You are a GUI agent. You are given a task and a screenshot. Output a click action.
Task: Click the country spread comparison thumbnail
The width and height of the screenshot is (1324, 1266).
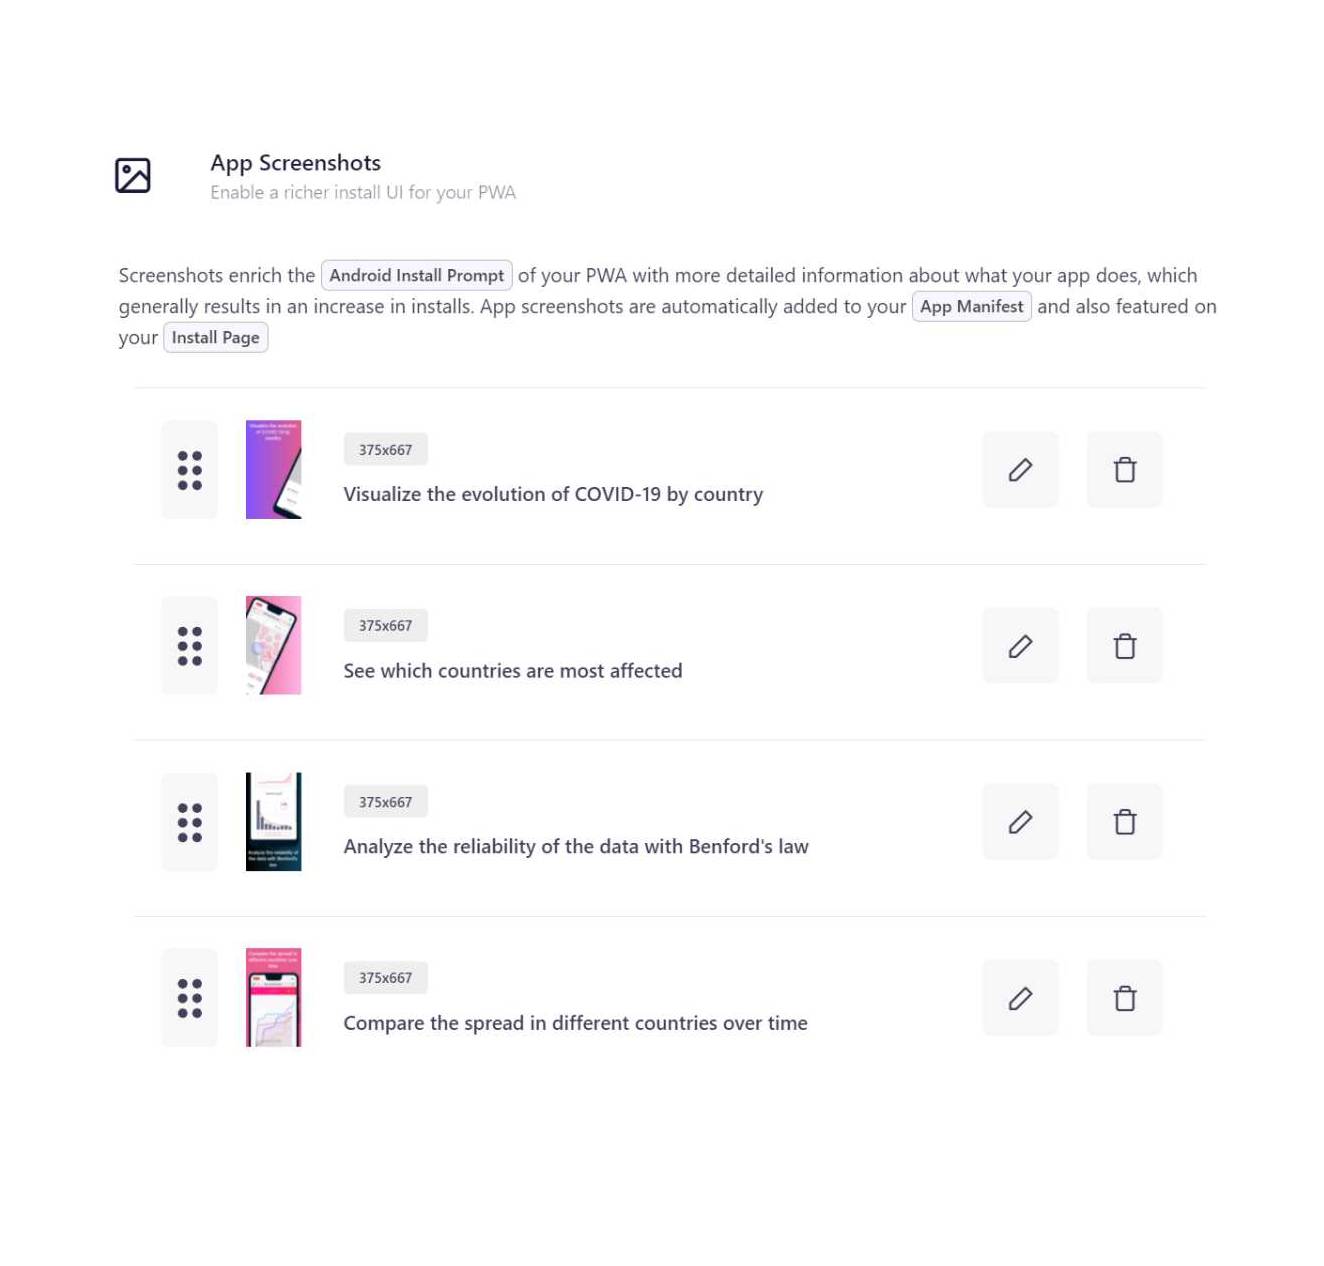(x=274, y=997)
